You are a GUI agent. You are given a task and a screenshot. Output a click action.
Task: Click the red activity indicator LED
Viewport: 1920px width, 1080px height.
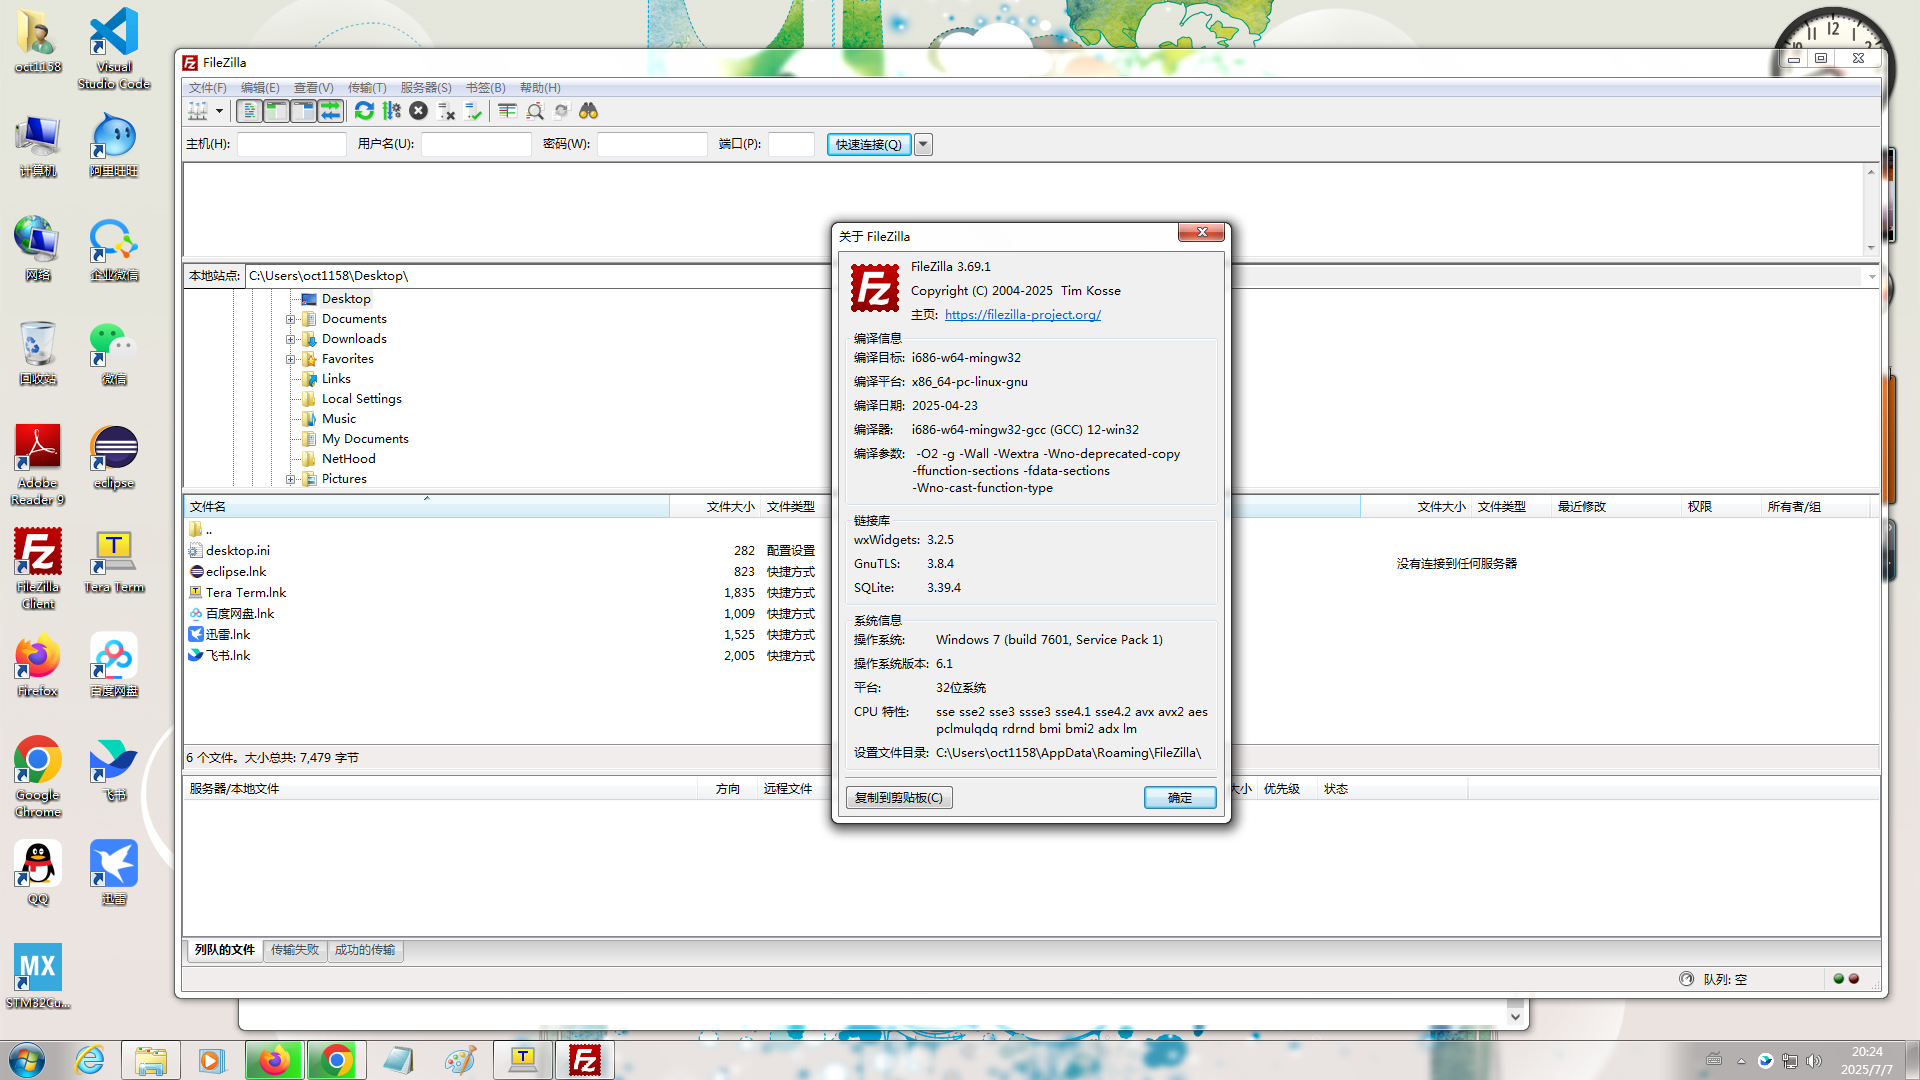point(1854,979)
